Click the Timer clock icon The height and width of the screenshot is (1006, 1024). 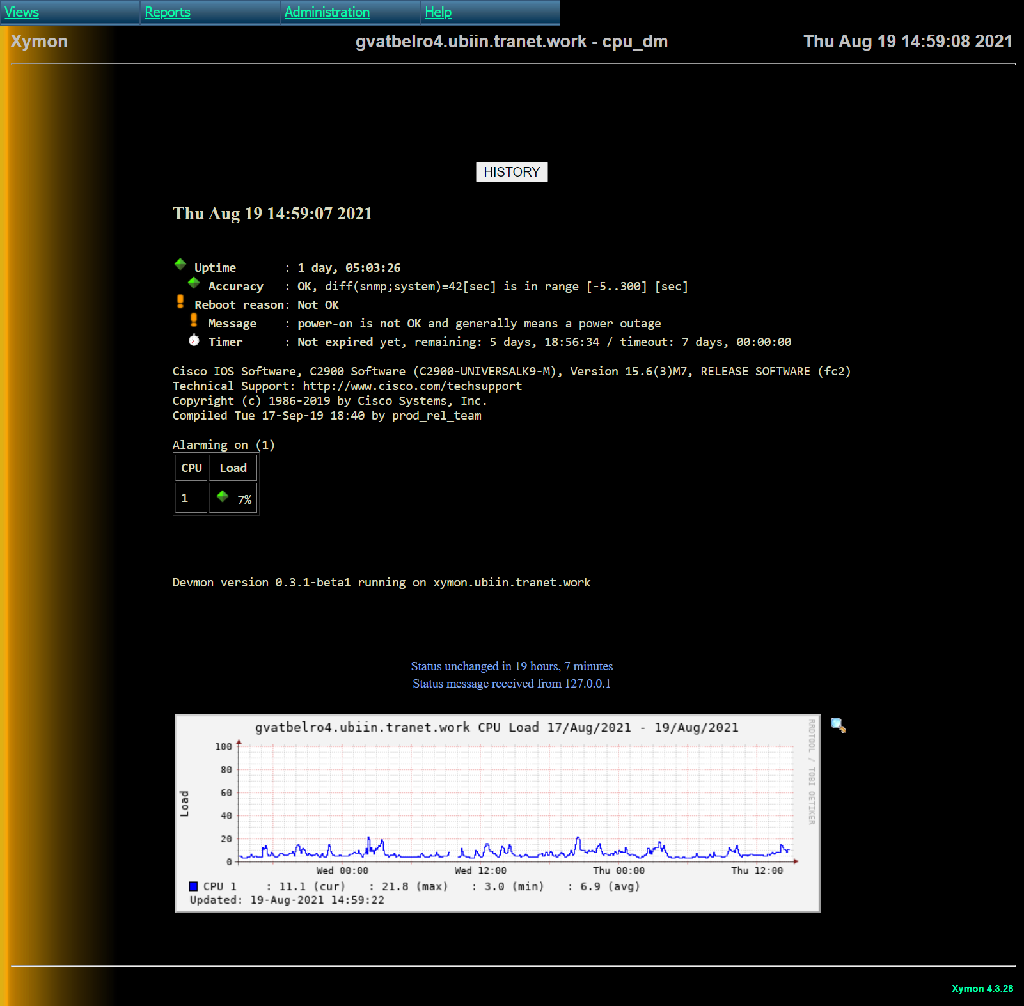(194, 340)
